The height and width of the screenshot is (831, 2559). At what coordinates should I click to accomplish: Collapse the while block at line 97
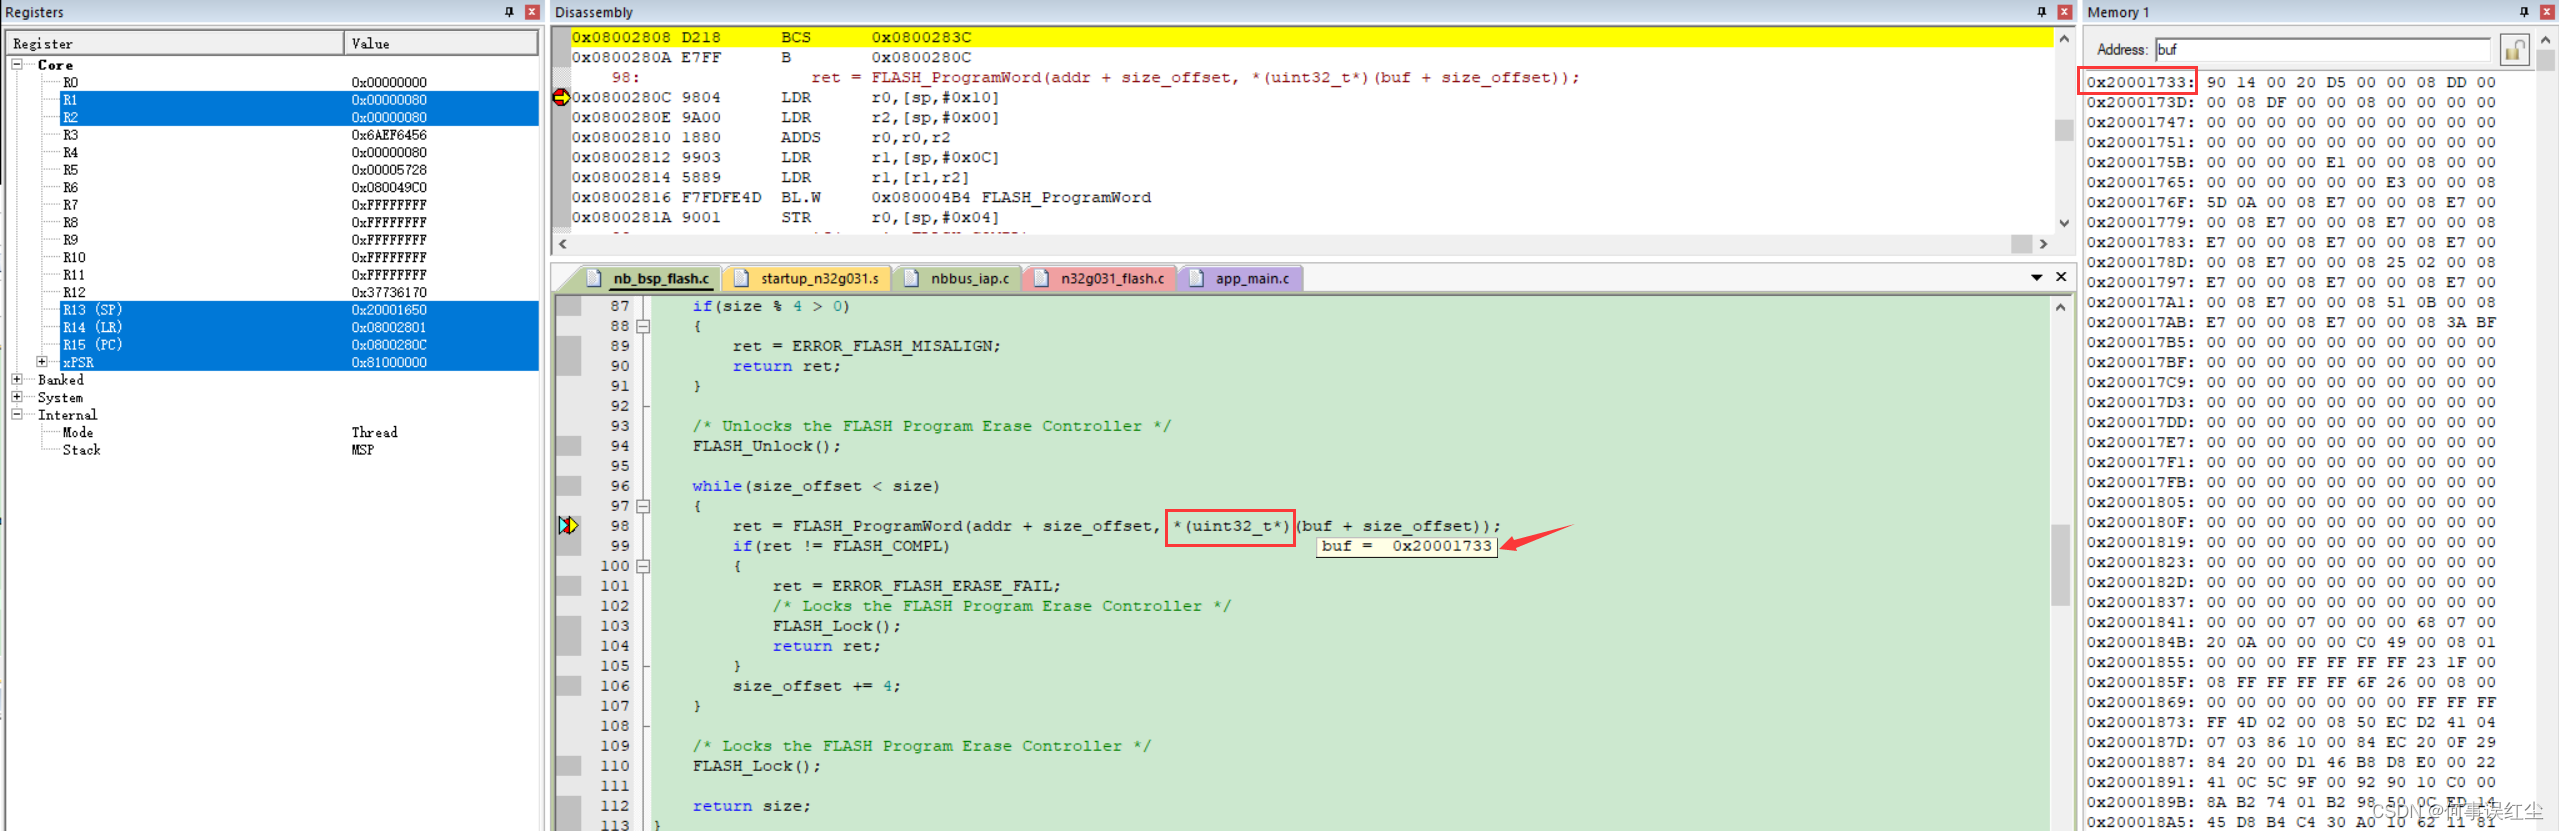point(643,506)
